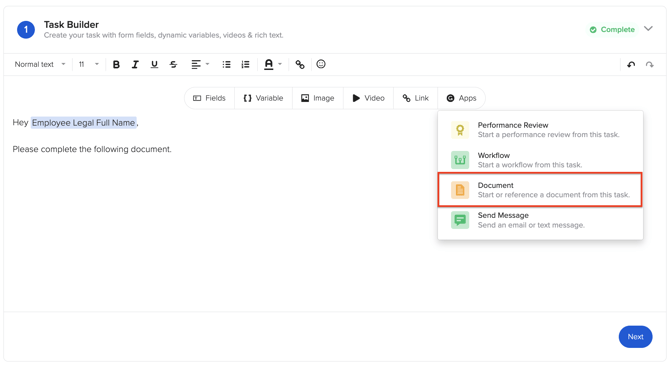Click the green Send Message icon
The image size is (670, 366).
(x=460, y=220)
